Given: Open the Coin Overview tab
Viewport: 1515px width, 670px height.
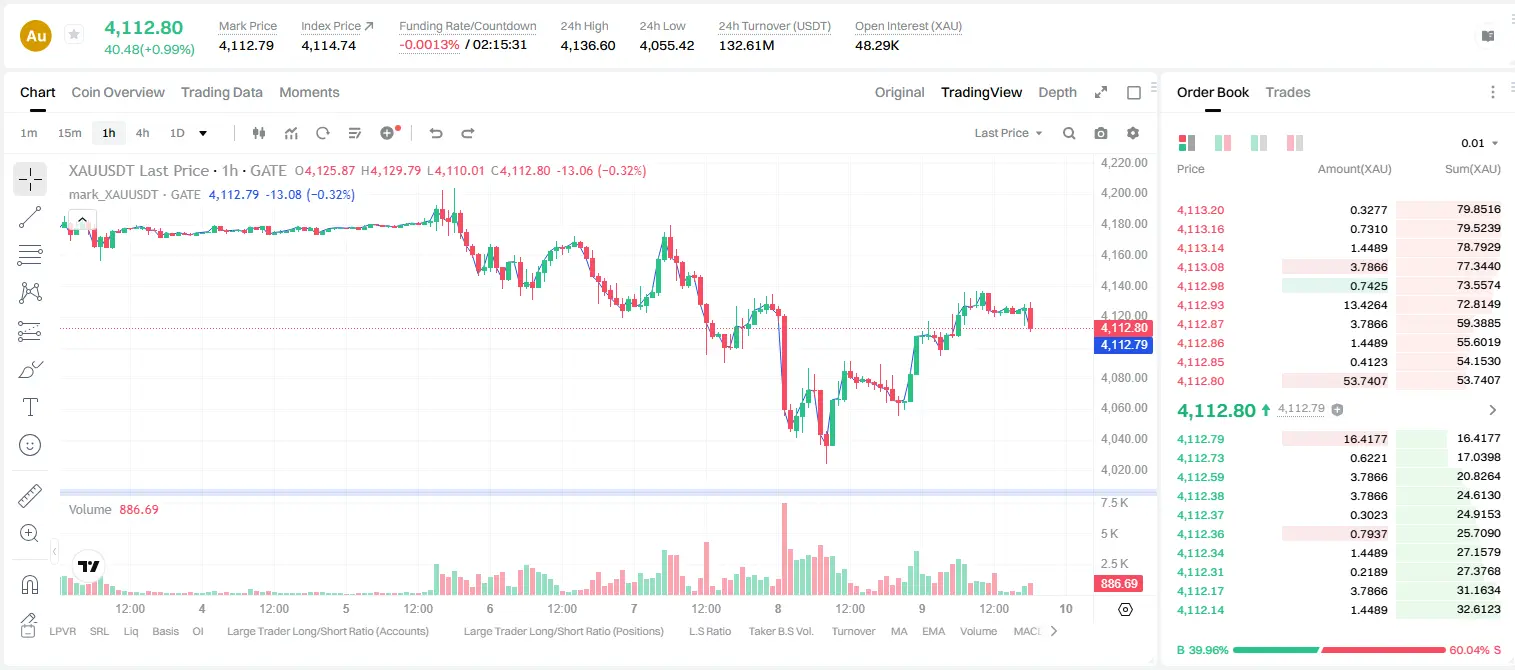Looking at the screenshot, I should (118, 92).
